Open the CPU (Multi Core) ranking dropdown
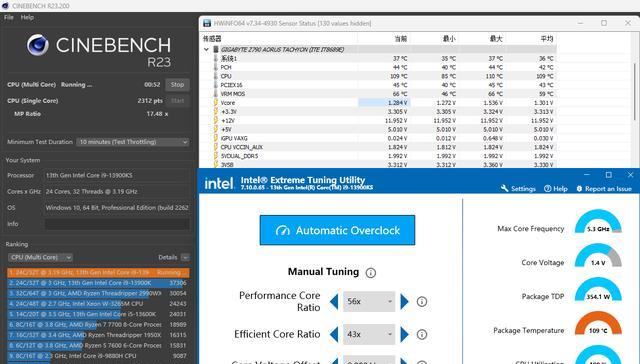 tap(40, 257)
